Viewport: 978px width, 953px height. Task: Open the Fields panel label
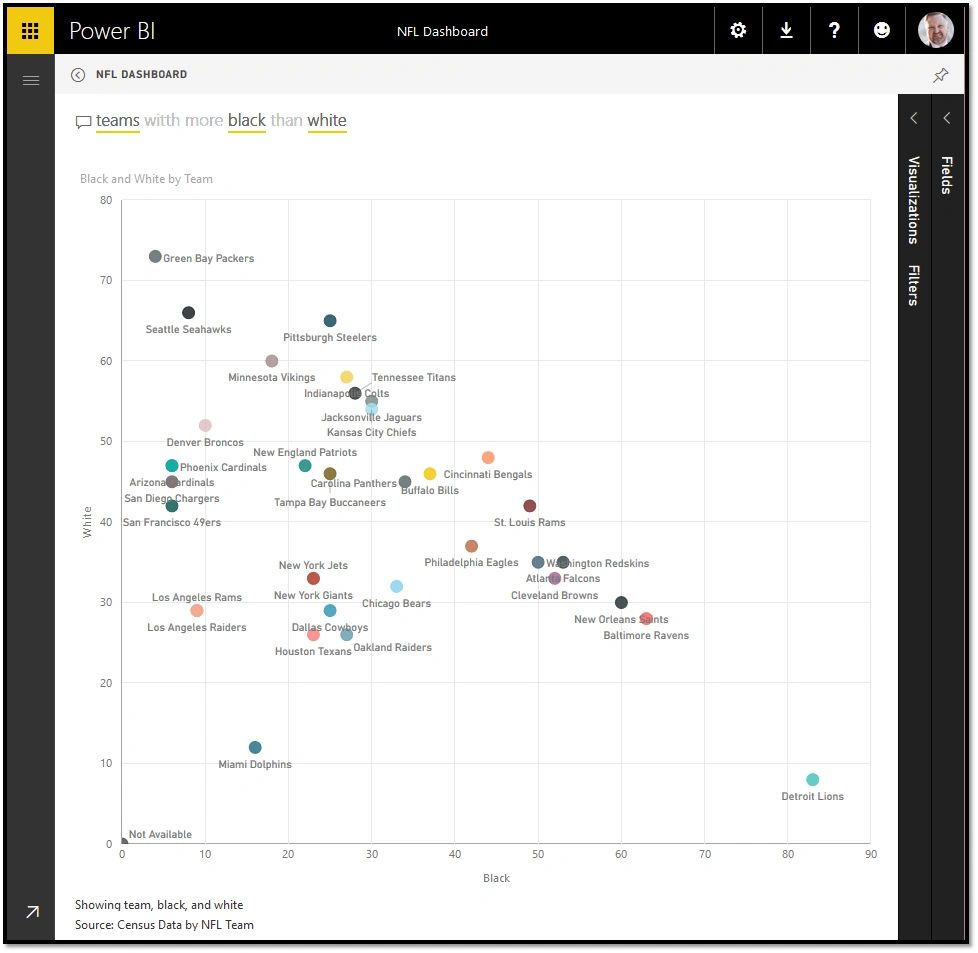[946, 175]
